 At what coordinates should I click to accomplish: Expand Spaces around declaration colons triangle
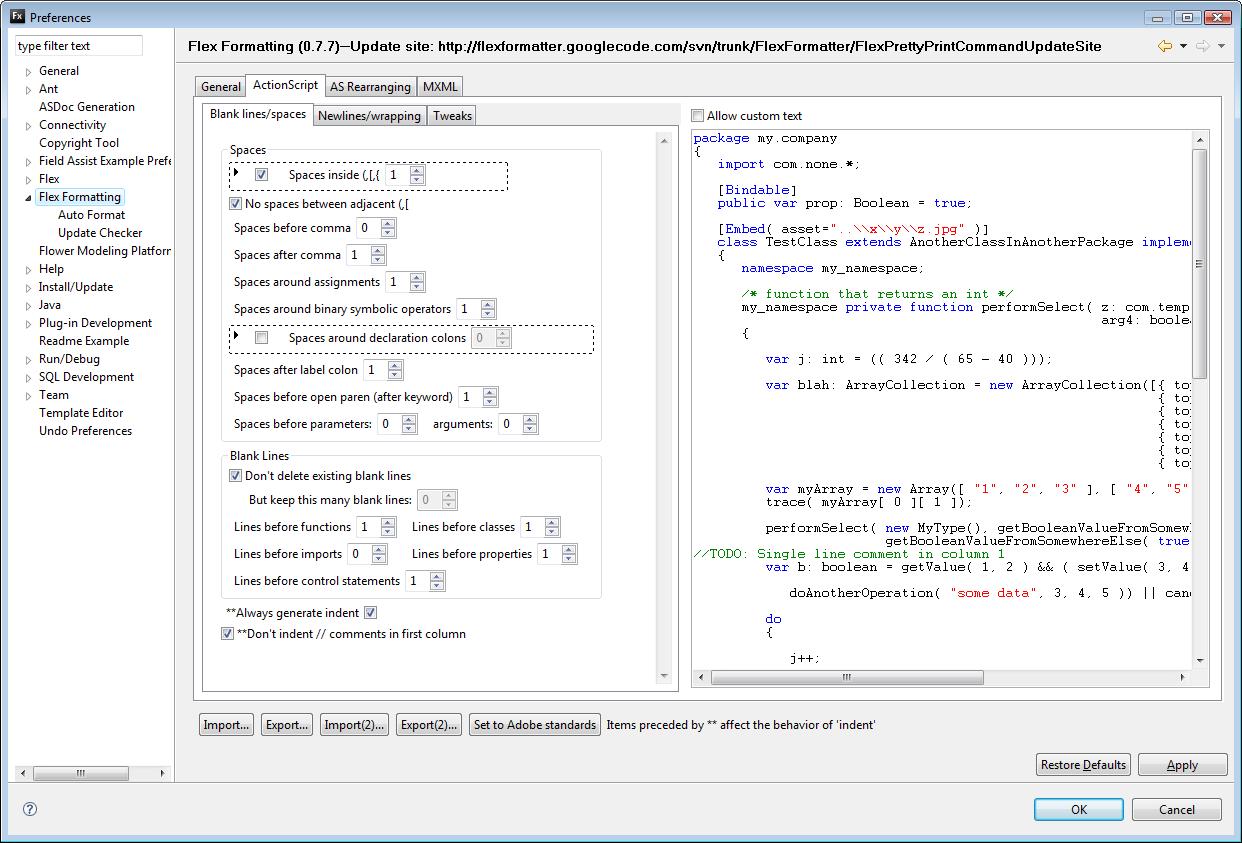[x=236, y=336]
